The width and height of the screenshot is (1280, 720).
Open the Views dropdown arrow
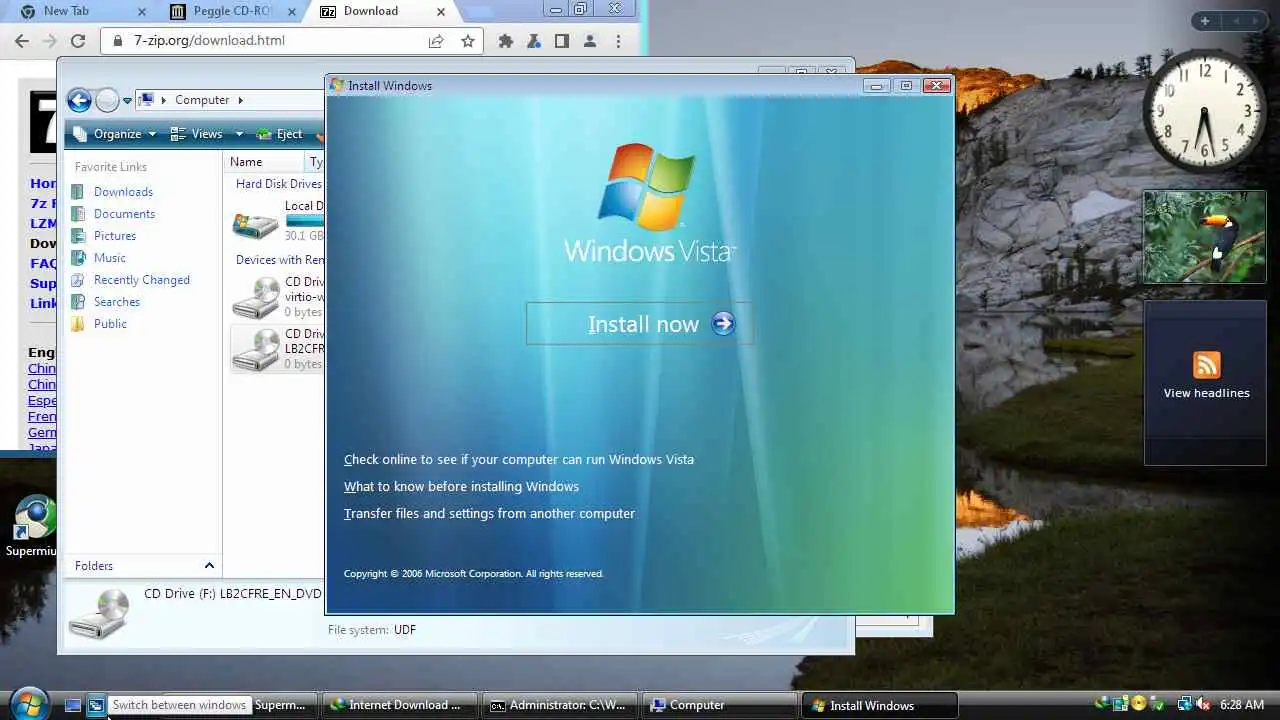239,134
